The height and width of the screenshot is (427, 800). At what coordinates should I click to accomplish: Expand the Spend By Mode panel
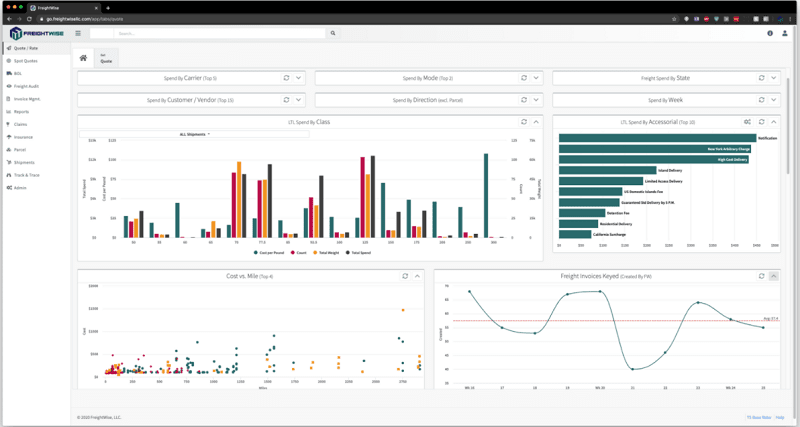[536, 78]
